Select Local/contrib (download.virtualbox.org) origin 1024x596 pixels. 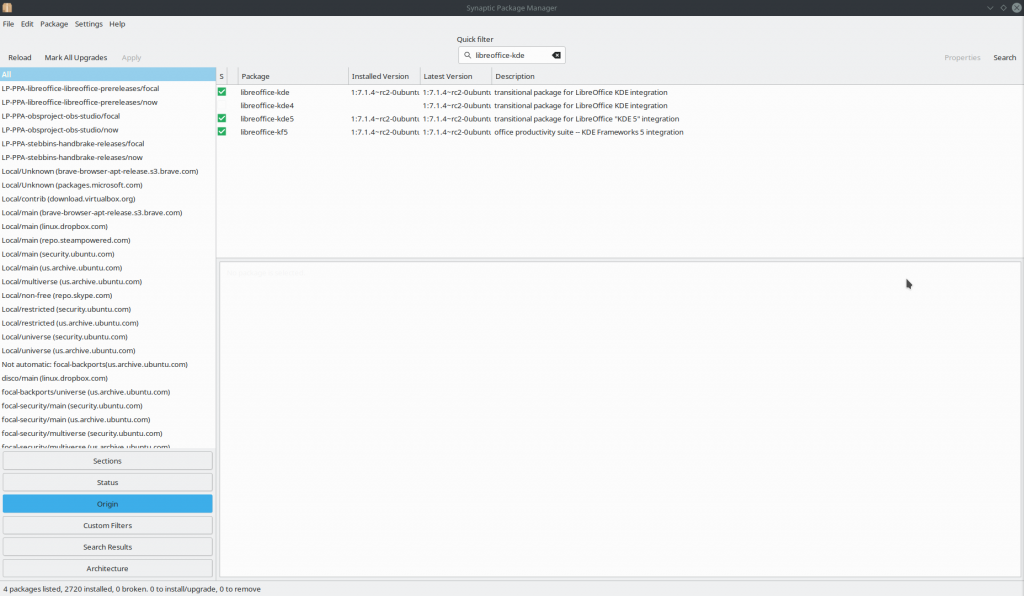point(69,199)
